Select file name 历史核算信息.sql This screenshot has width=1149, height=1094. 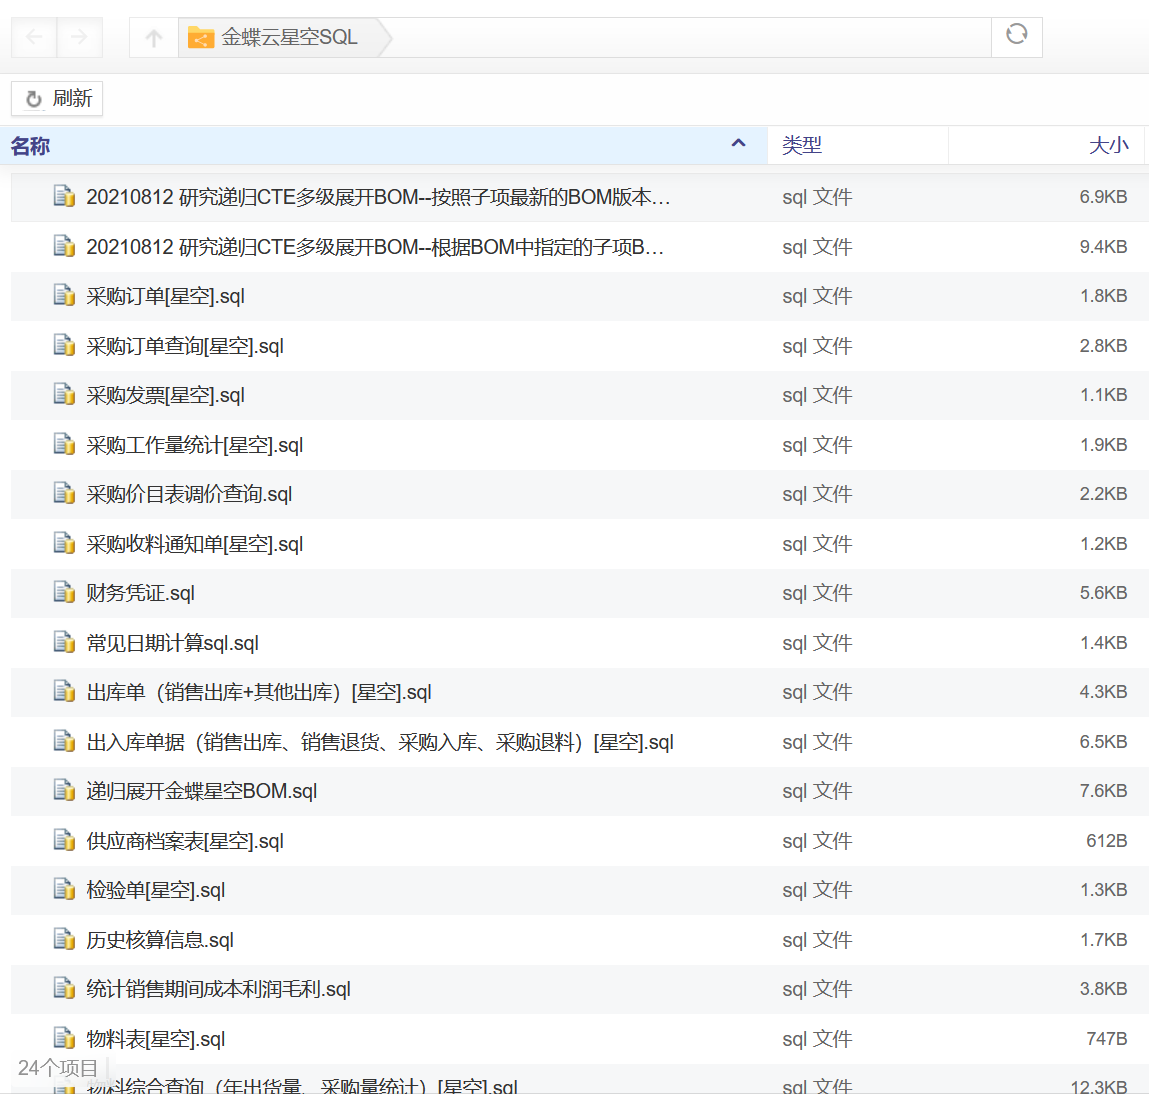coord(160,940)
